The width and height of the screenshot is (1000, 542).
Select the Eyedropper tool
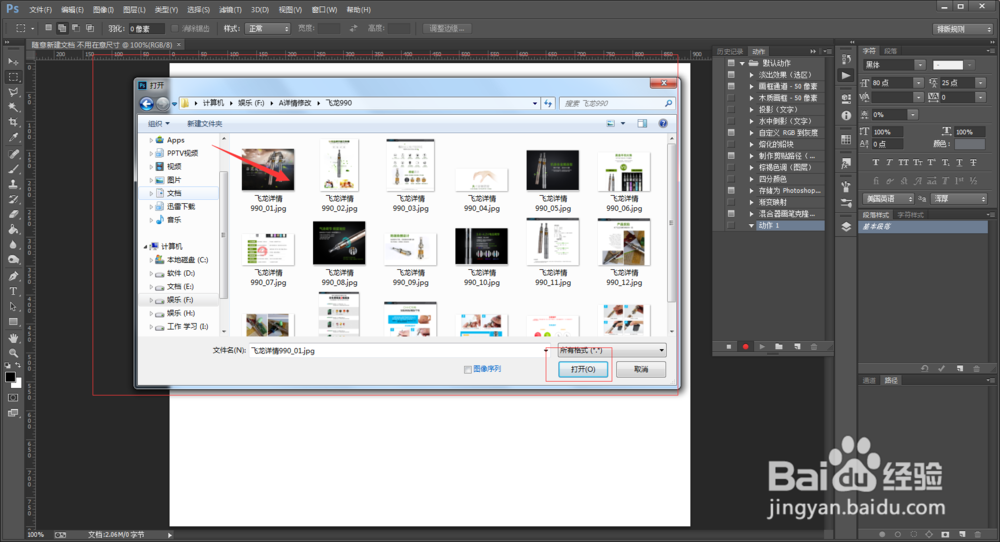click(13, 138)
